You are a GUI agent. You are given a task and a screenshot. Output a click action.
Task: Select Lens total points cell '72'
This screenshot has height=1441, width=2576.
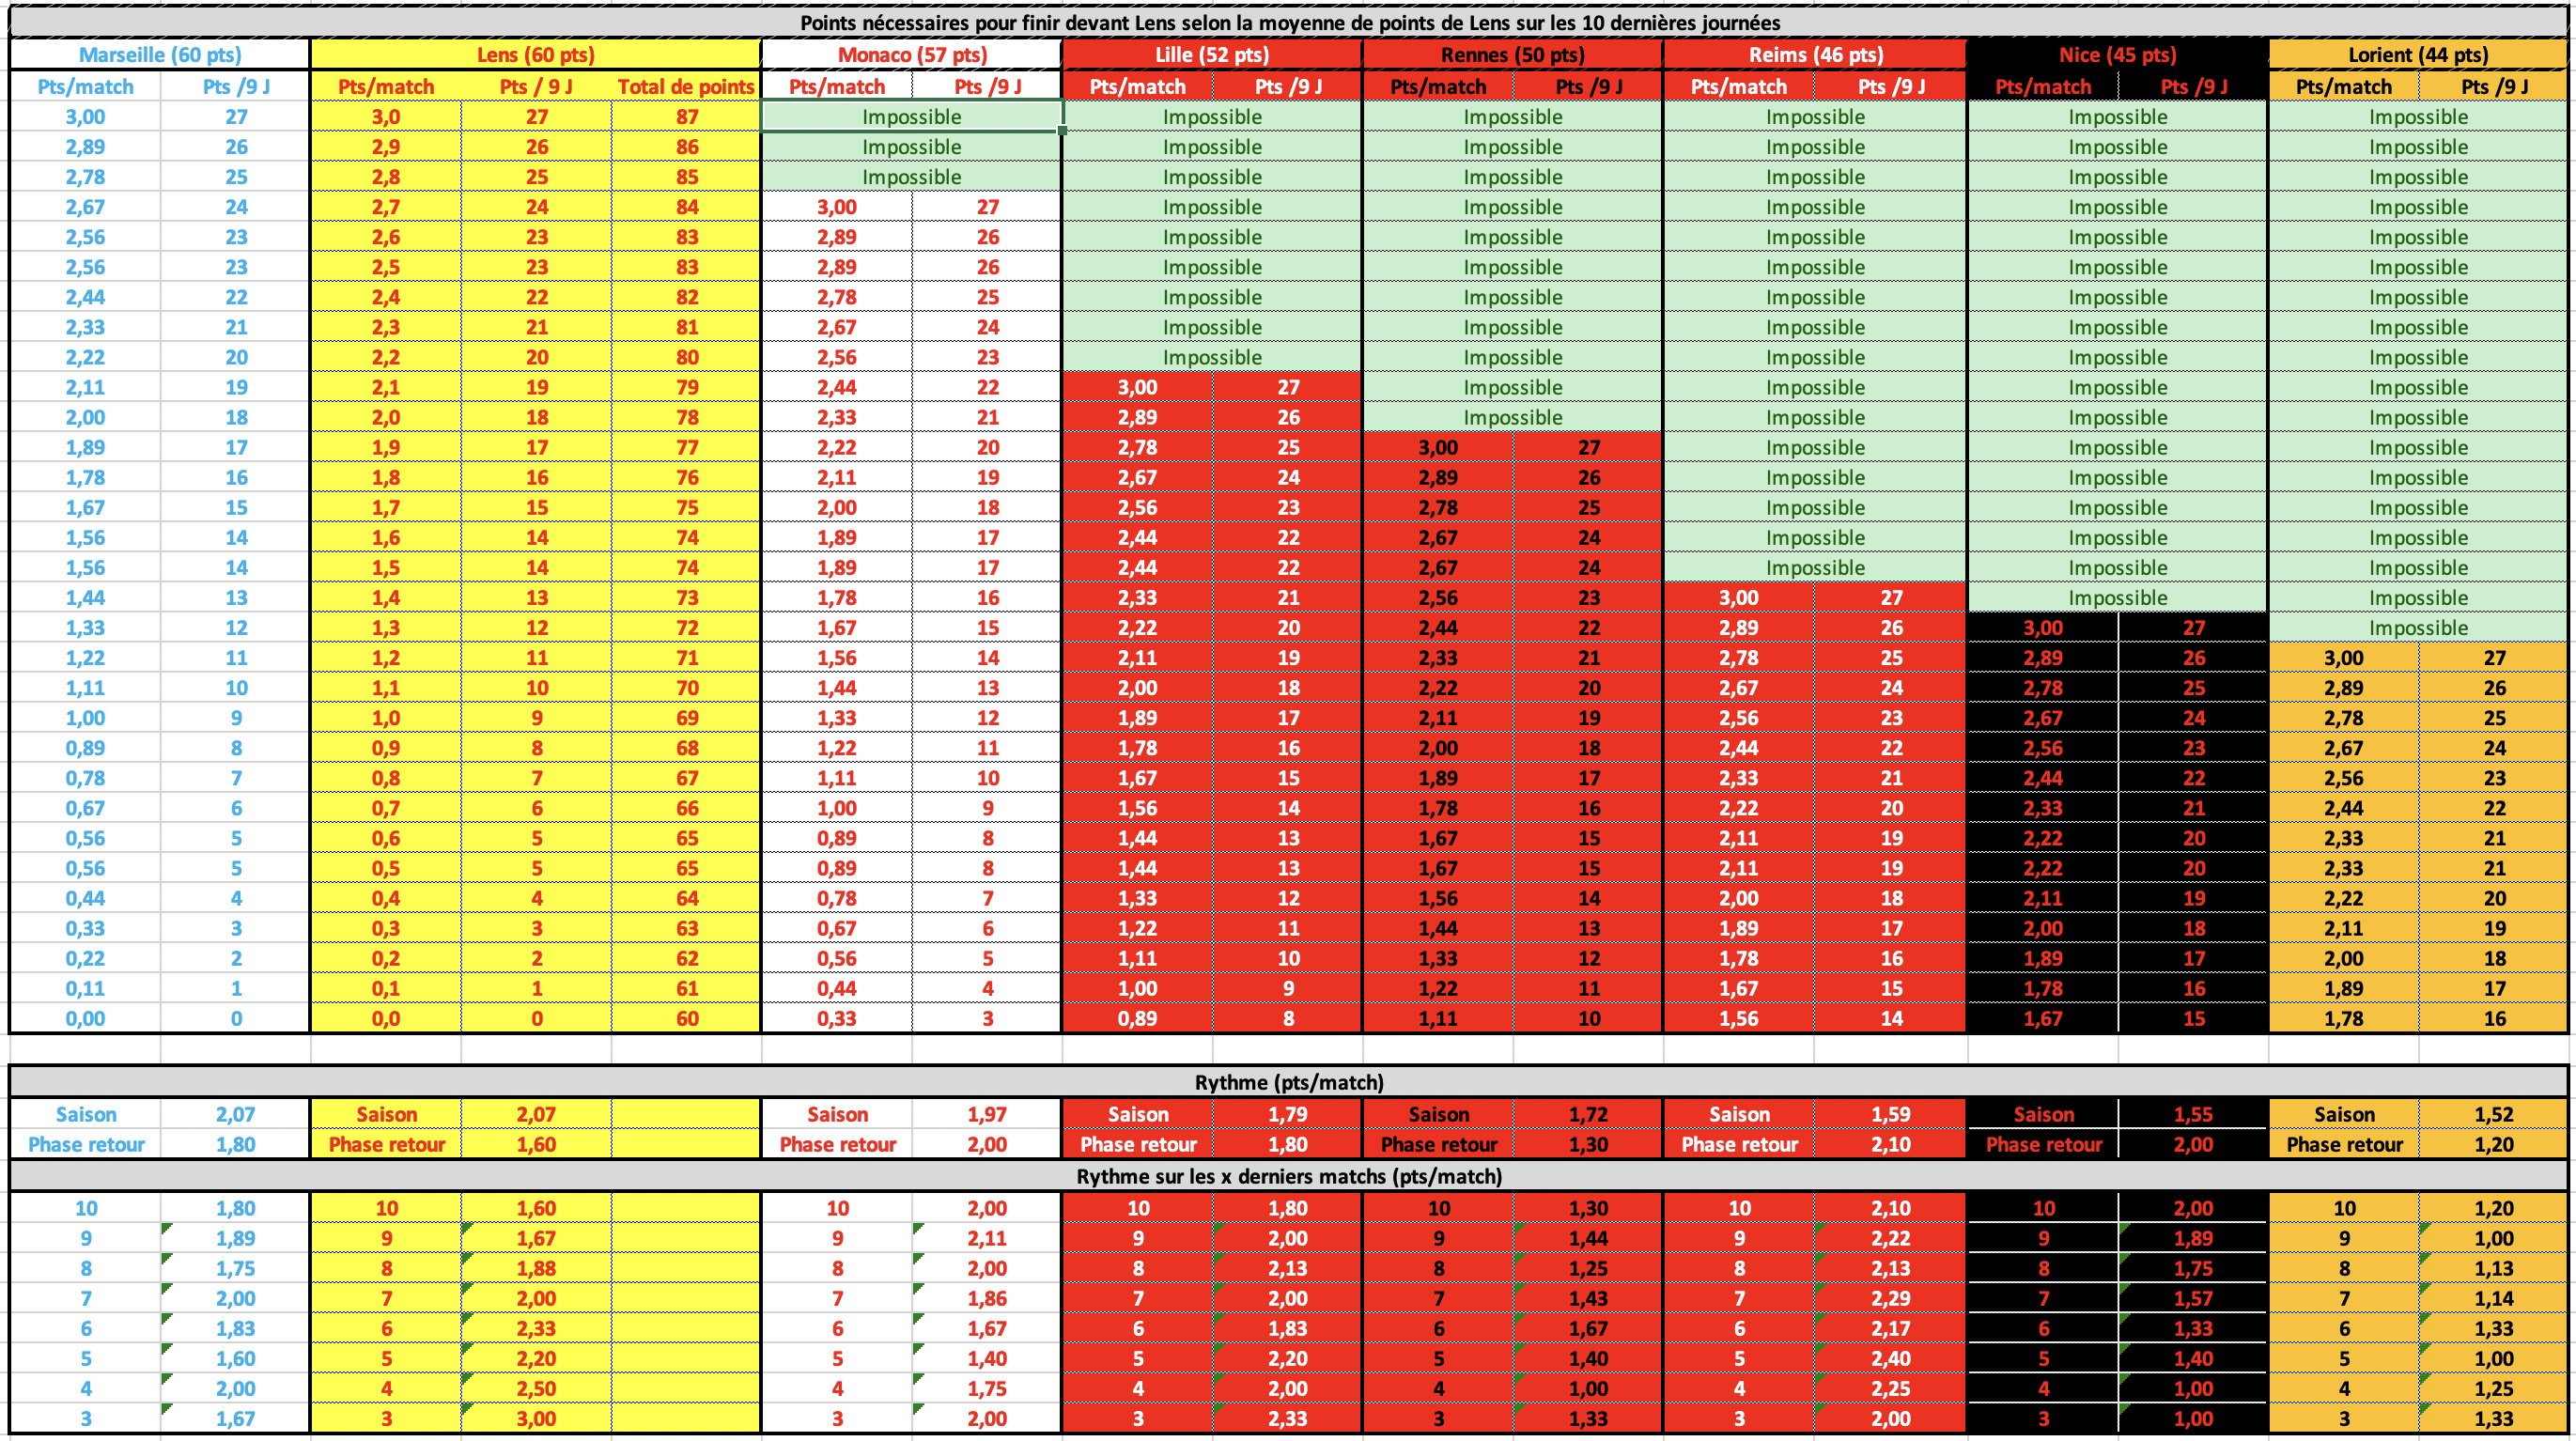pyautogui.click(x=686, y=628)
